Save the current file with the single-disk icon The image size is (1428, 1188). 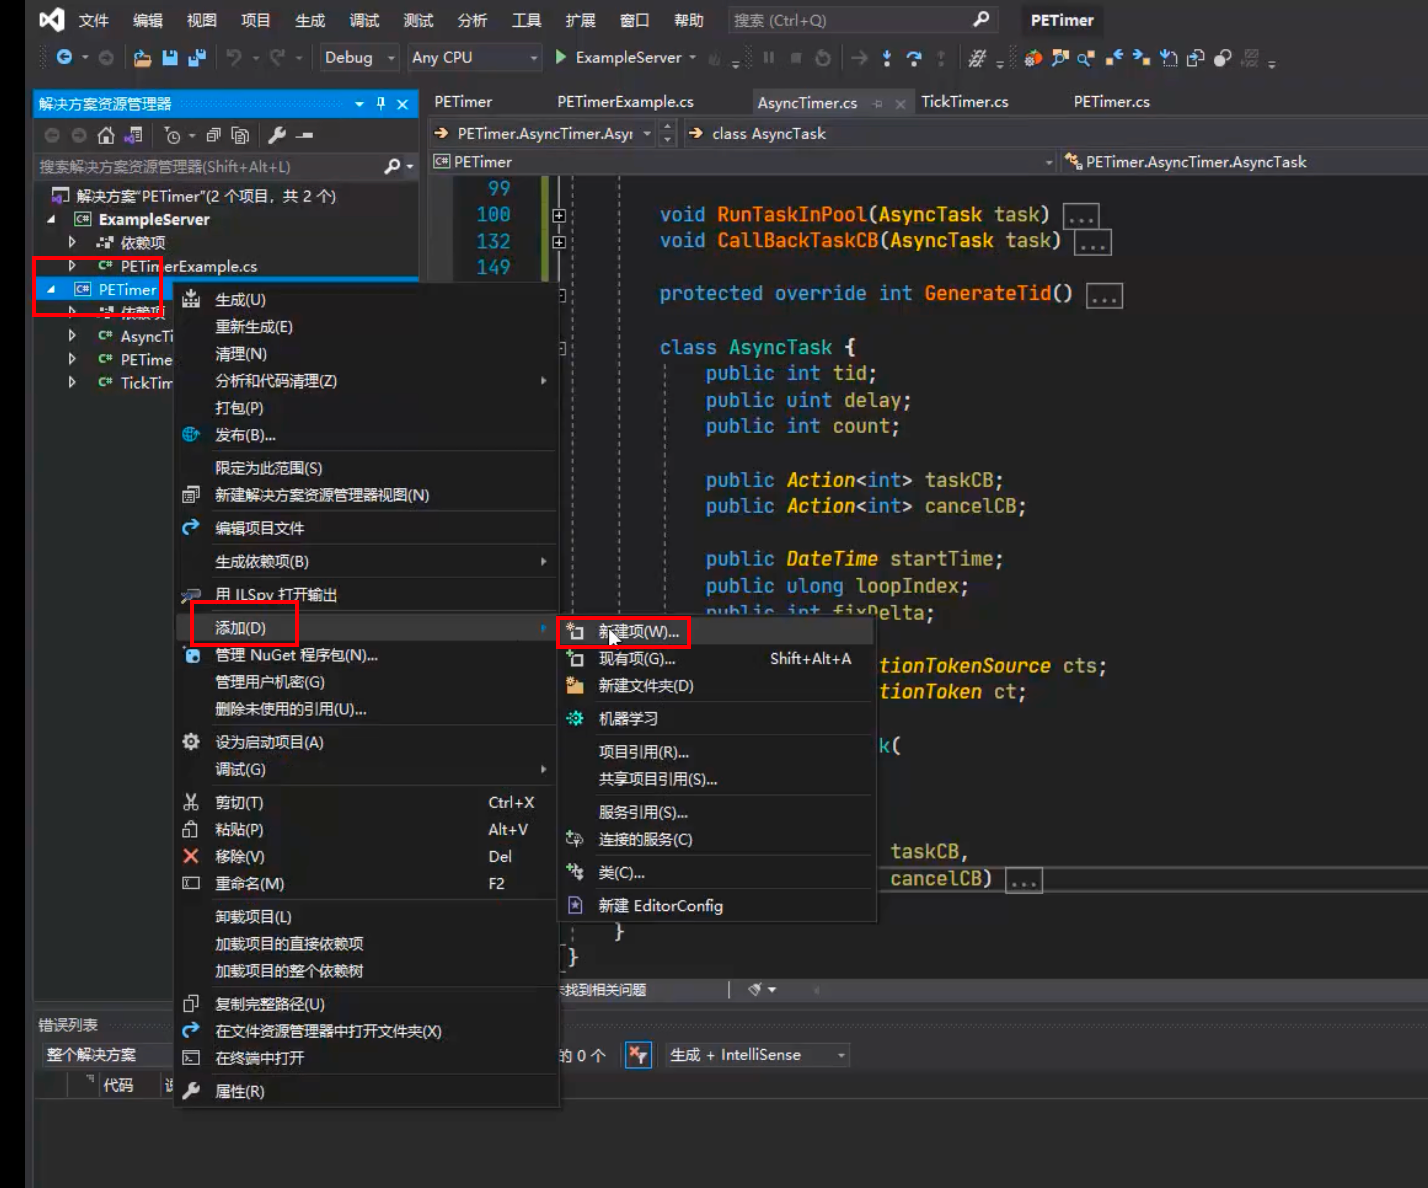point(169,58)
